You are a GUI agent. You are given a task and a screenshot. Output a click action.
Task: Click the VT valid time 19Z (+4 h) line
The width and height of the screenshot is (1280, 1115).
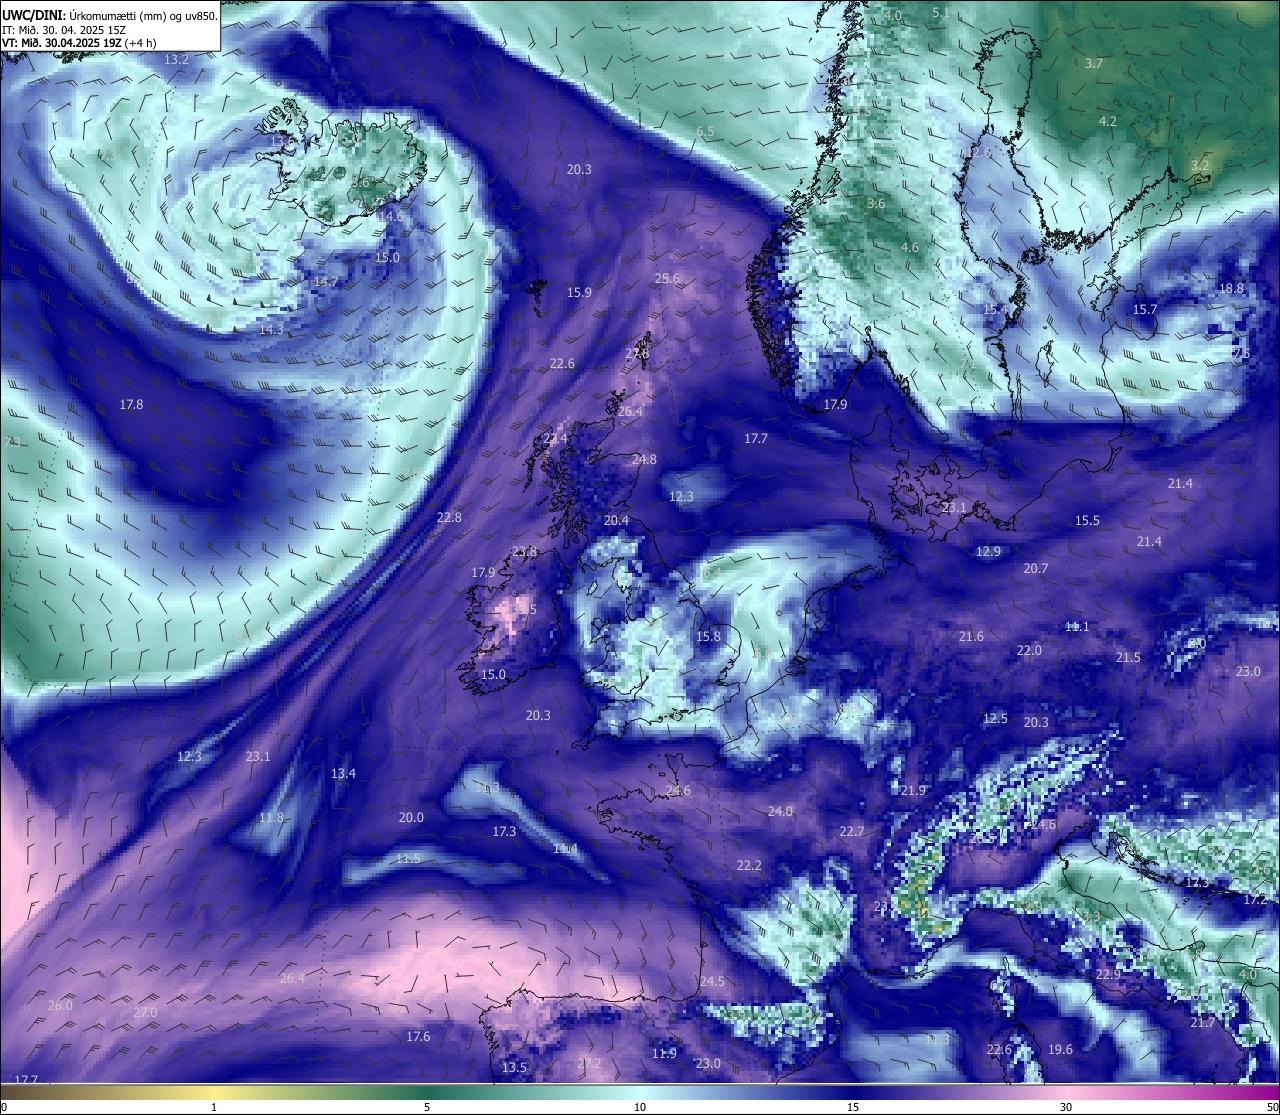pos(79,43)
